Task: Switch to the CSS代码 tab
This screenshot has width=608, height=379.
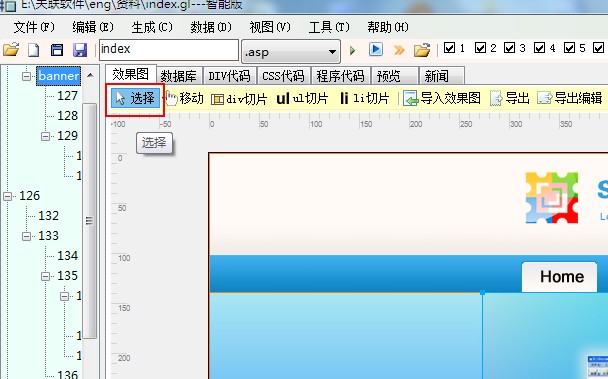Action: [x=283, y=76]
